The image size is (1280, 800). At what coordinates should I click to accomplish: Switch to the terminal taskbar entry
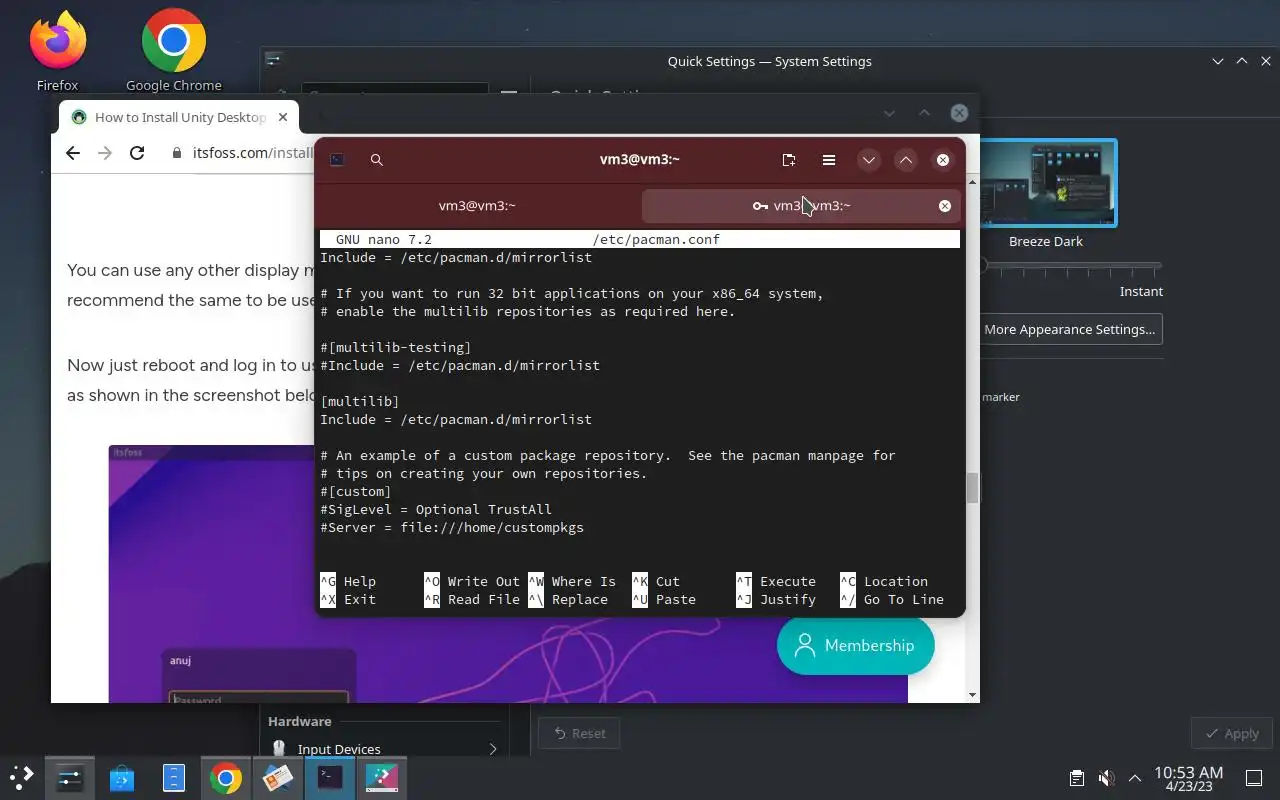330,777
